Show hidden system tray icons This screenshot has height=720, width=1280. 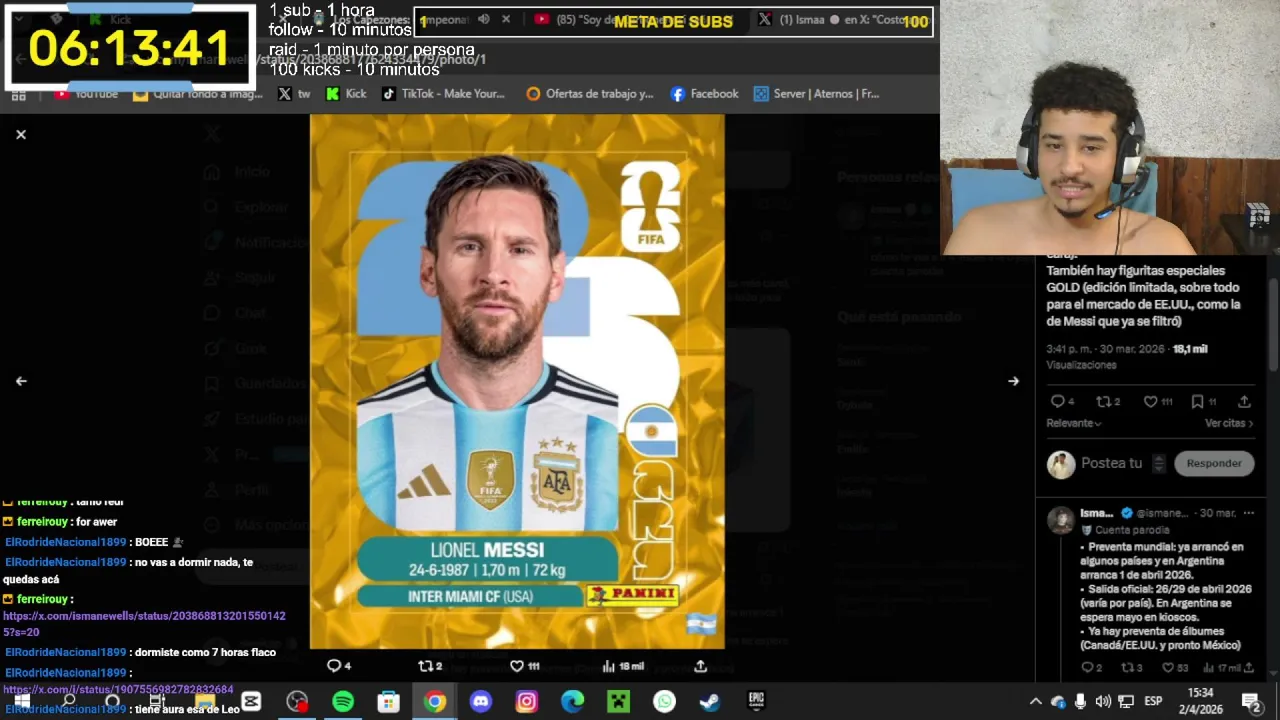pyautogui.click(x=1036, y=702)
